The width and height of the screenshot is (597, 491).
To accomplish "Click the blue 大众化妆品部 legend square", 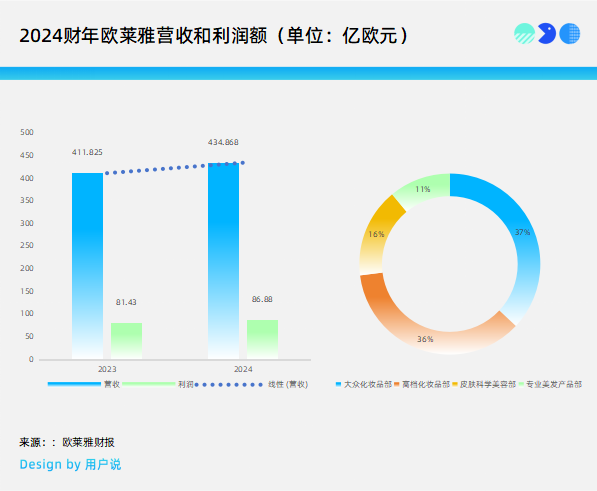I will 338,384.
